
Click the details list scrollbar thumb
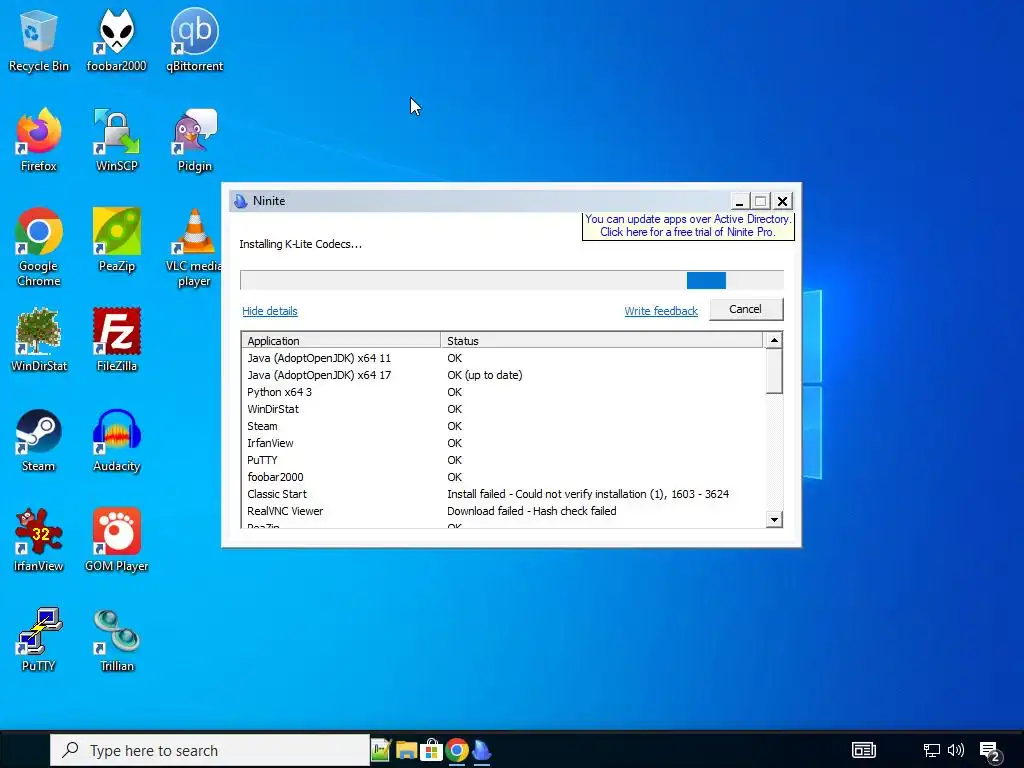pos(774,371)
